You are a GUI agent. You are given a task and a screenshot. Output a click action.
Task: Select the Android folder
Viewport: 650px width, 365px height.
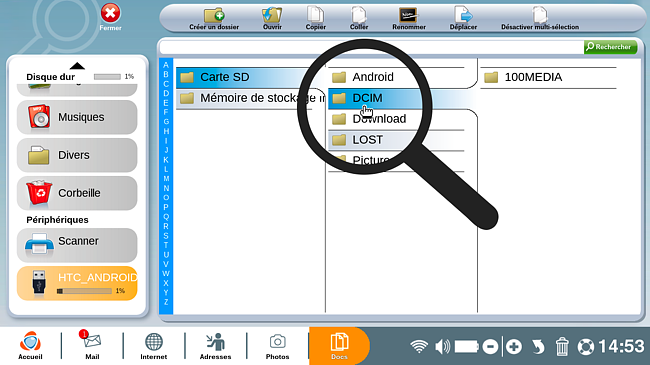[396, 77]
